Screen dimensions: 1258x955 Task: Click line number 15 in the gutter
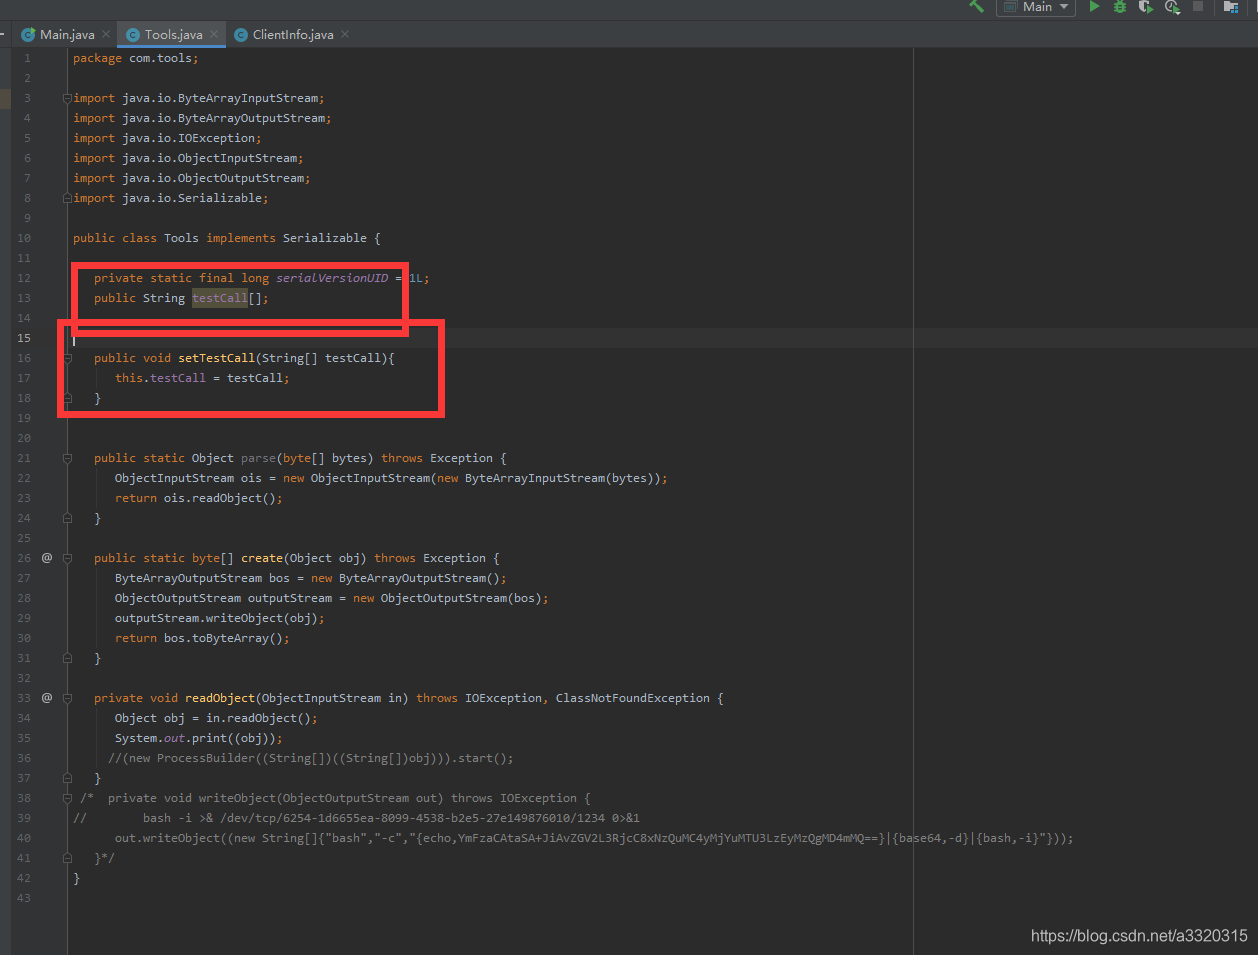pos(24,338)
